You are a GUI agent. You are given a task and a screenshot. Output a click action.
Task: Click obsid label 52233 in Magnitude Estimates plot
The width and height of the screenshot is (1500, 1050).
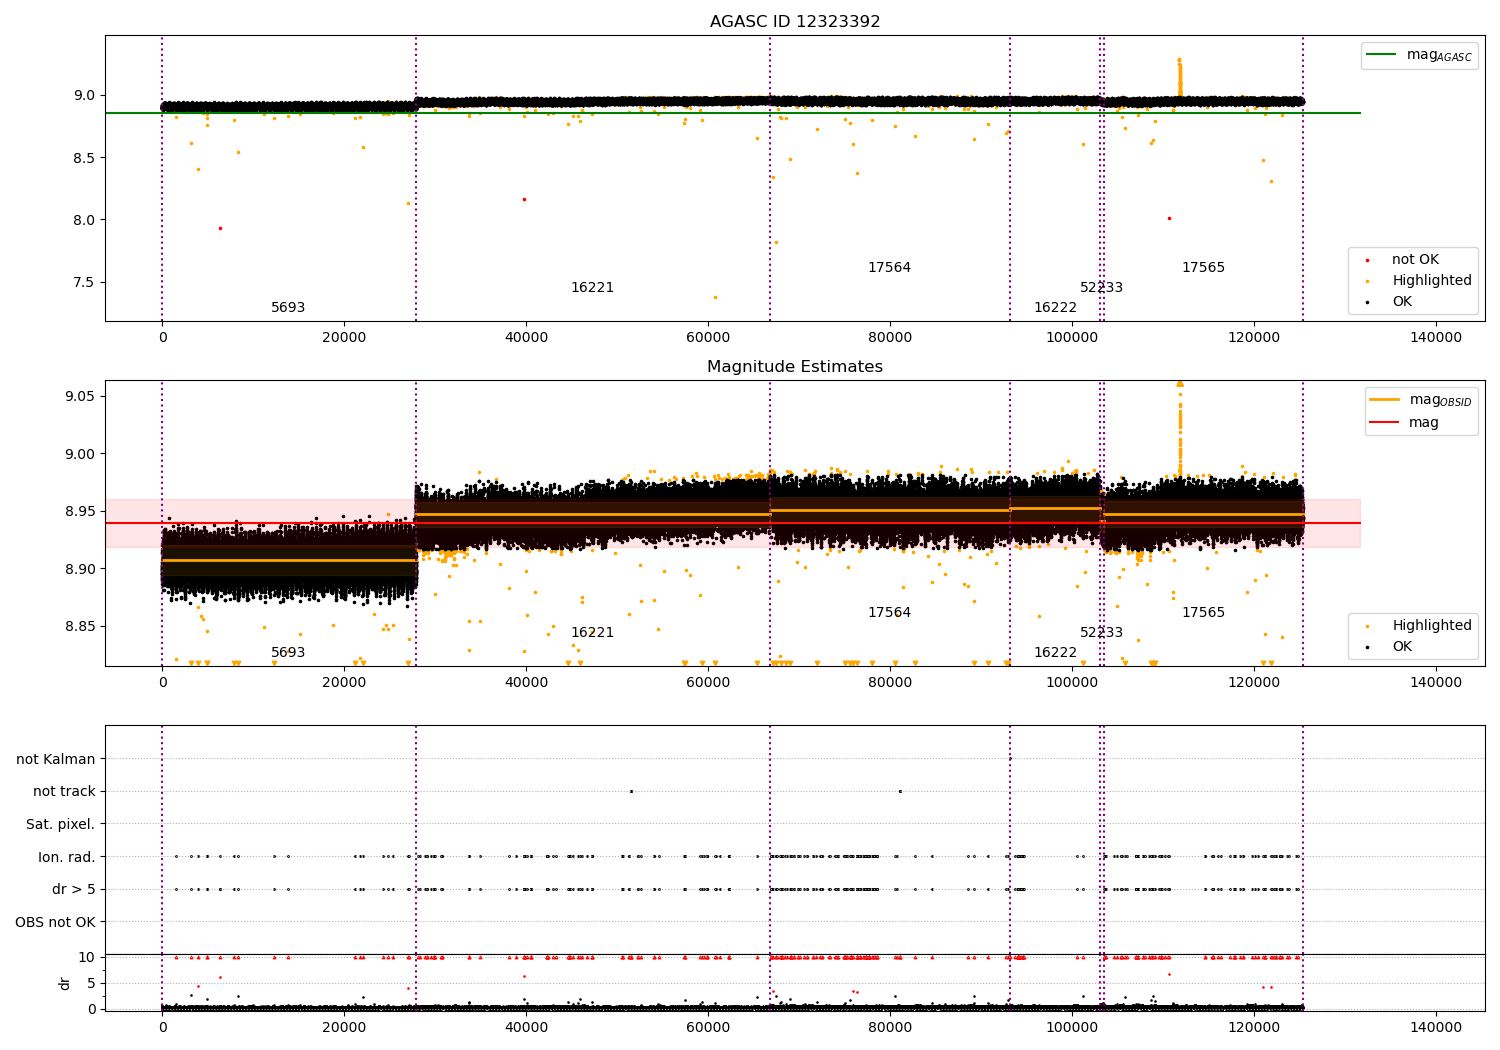point(1101,633)
